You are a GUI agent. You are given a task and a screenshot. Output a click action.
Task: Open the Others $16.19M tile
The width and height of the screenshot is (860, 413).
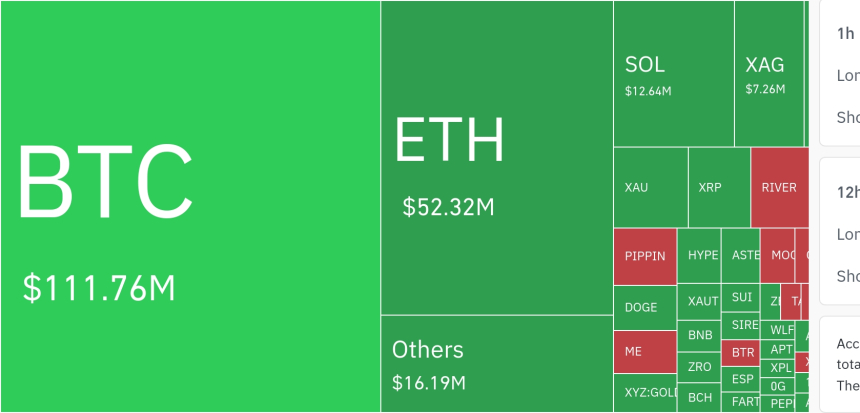(x=496, y=363)
